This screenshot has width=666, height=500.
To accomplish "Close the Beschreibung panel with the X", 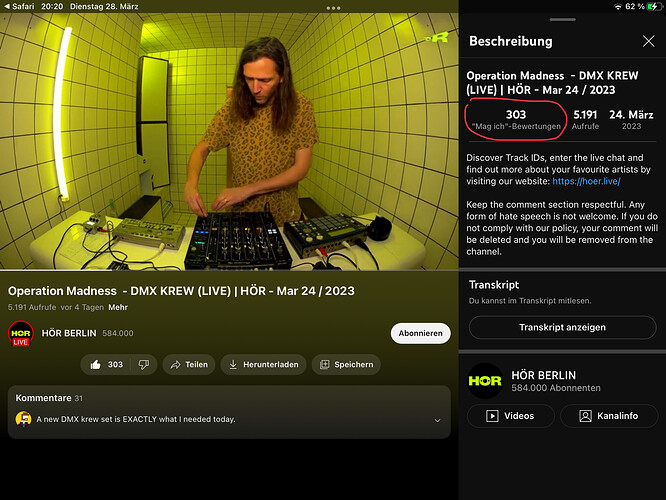I will [x=648, y=41].
